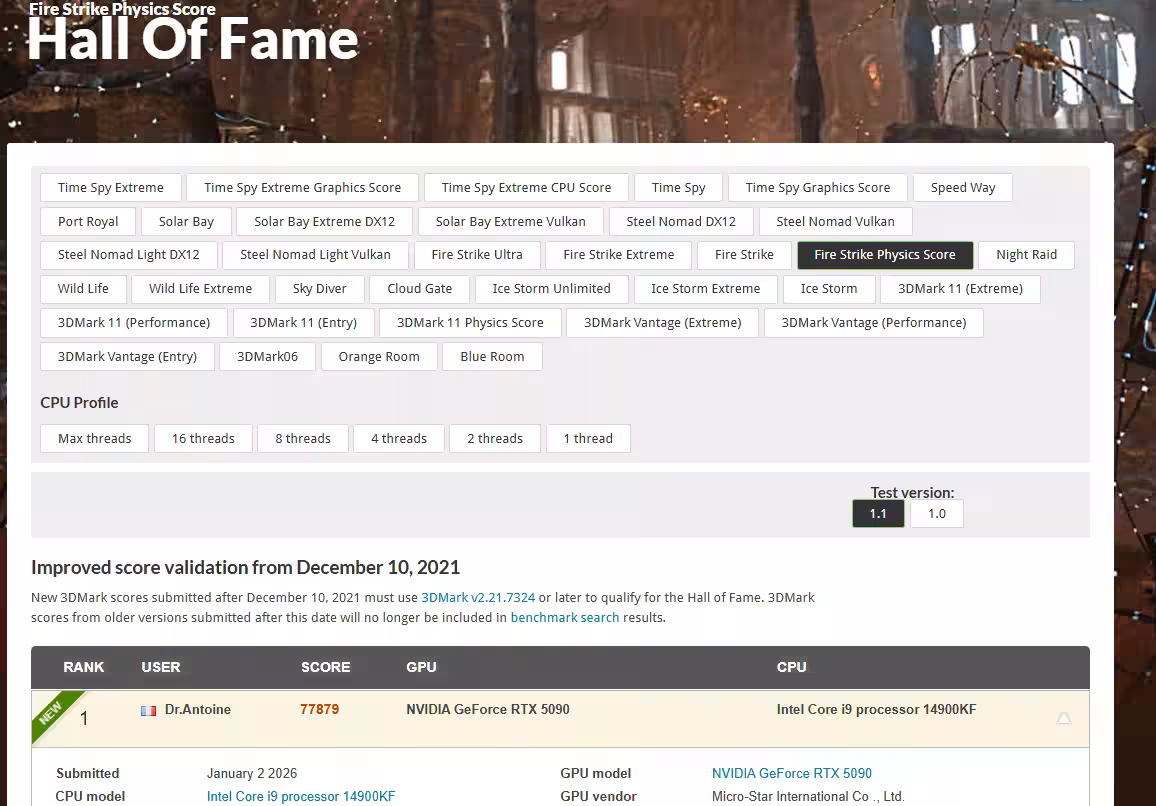Switch to Time Spy Extreme benchmark
The height and width of the screenshot is (806, 1156).
coord(111,188)
